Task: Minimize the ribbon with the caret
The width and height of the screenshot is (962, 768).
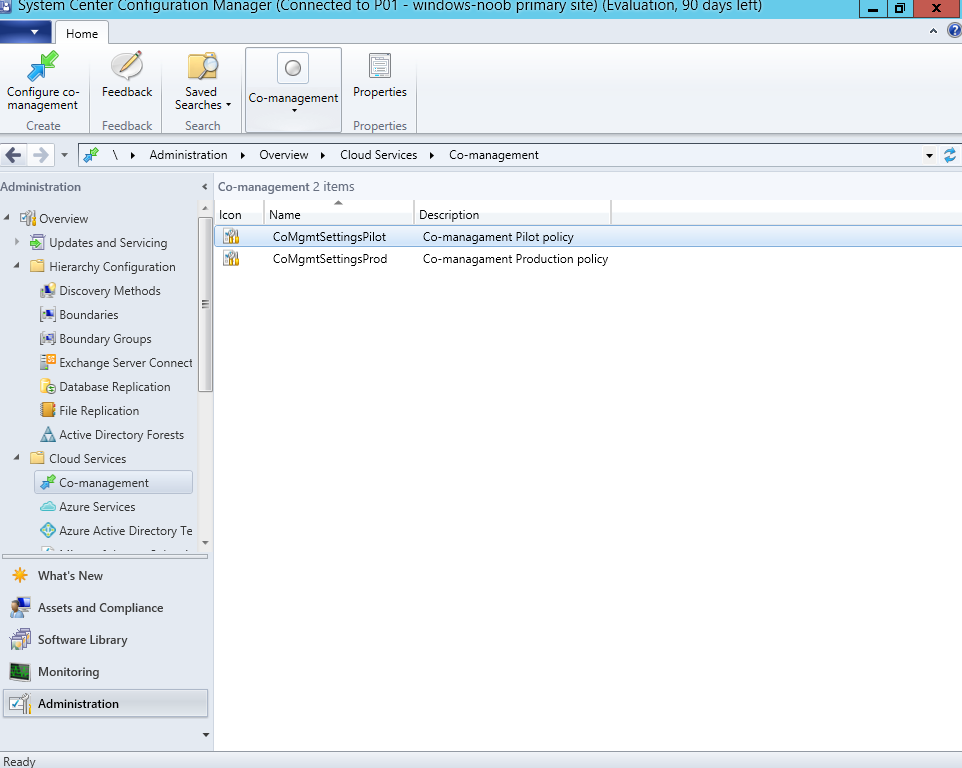Action: coord(933,31)
